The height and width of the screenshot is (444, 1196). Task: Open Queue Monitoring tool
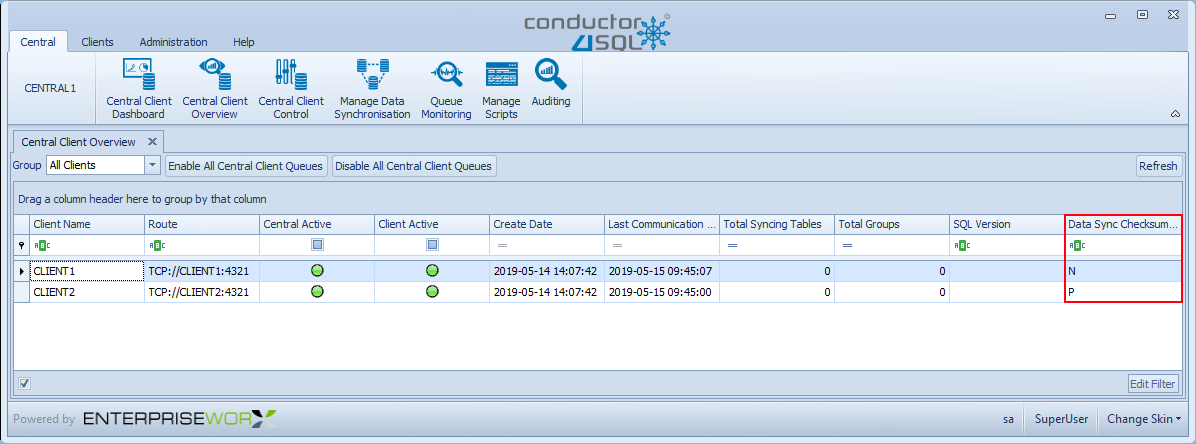445,88
